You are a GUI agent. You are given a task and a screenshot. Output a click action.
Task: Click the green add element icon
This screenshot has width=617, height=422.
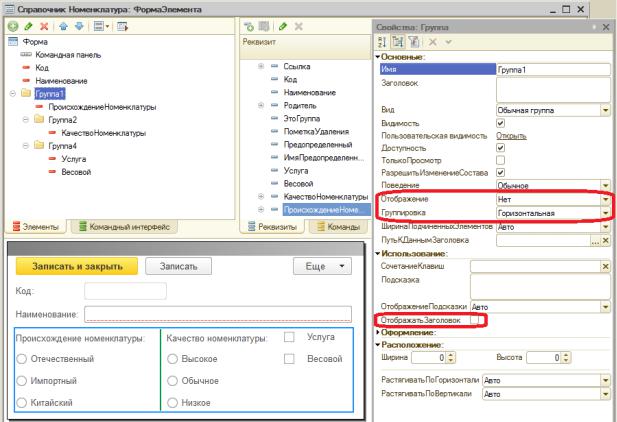pos(13,26)
